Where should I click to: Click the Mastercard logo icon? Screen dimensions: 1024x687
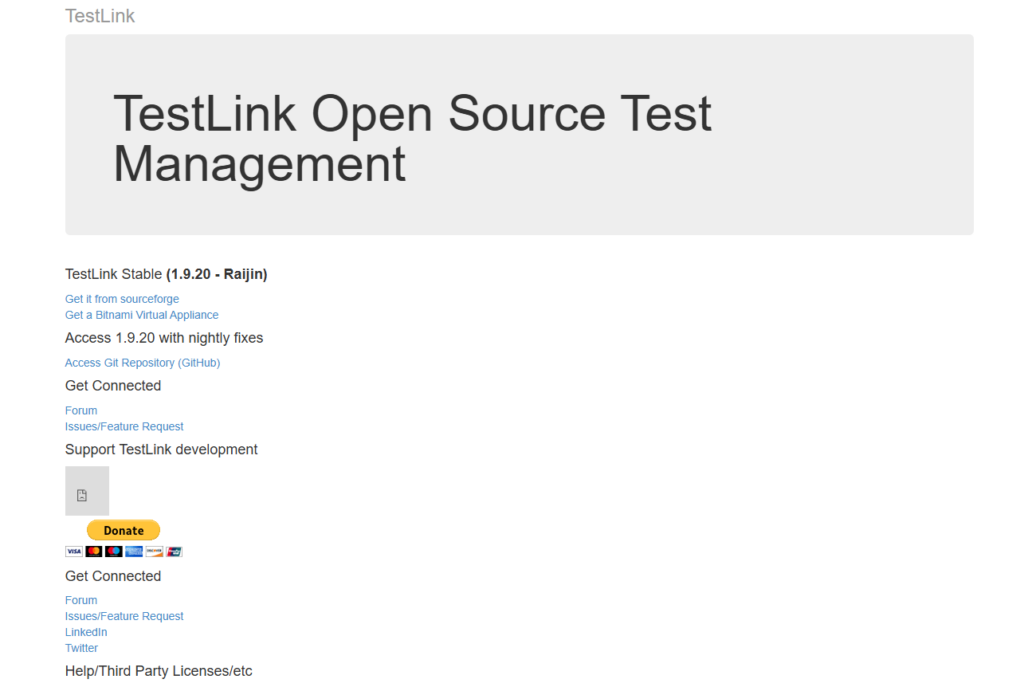point(94,551)
